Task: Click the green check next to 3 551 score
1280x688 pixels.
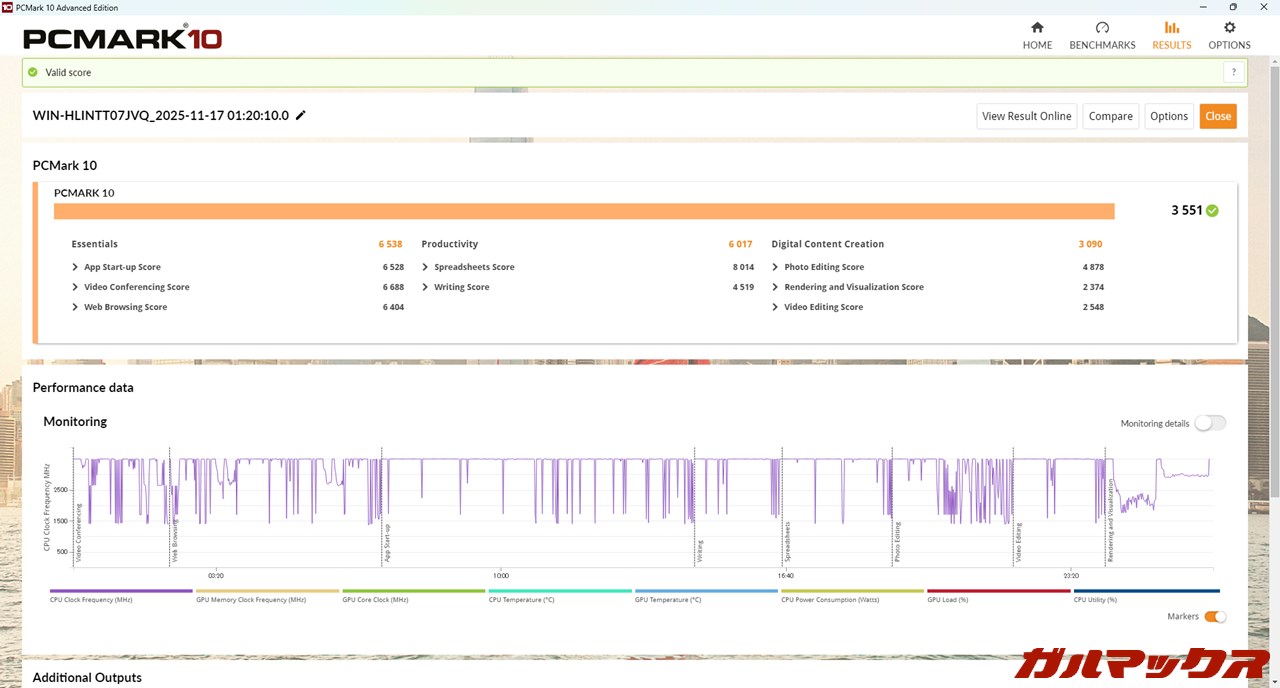Action: 1212,210
